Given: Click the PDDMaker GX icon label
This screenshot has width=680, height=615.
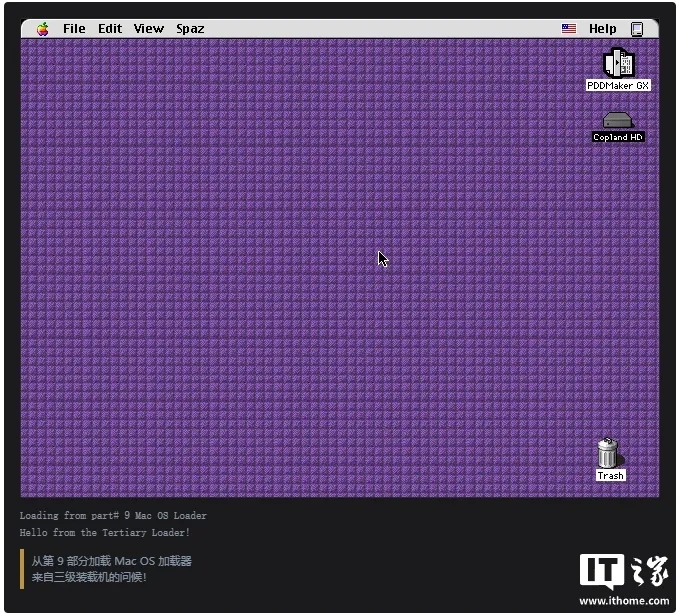Looking at the screenshot, I should [x=618, y=85].
